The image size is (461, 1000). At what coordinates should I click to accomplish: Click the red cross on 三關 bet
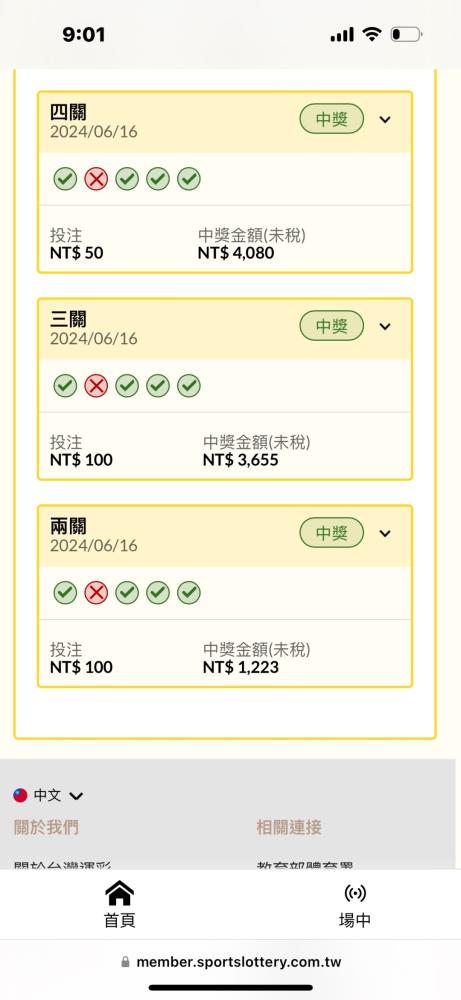pyautogui.click(x=96, y=386)
